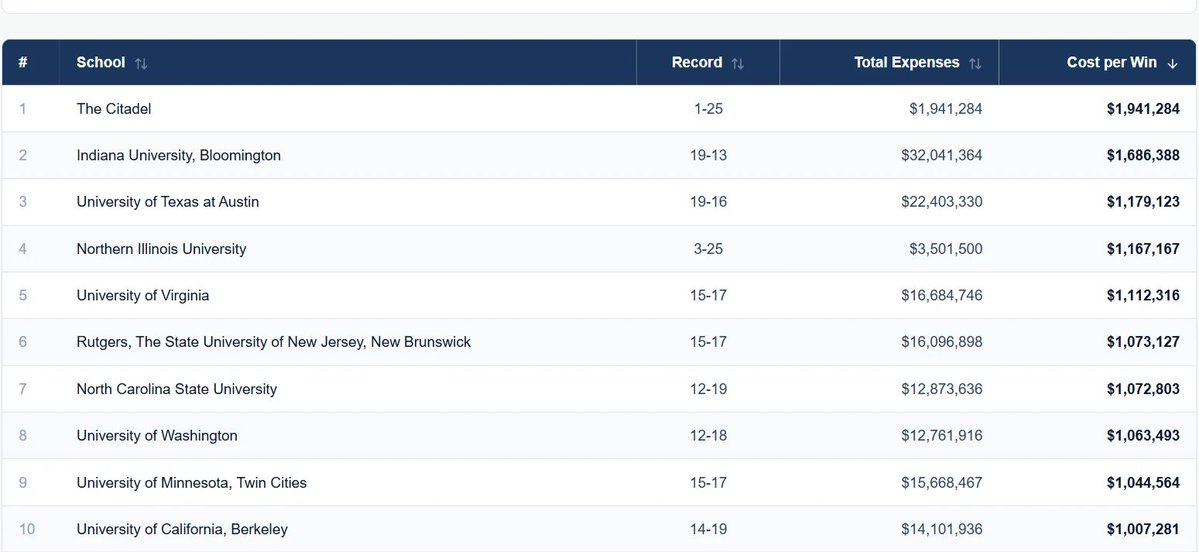This screenshot has width=1199, height=552.
Task: Select North Carolina State University name
Action: click(x=177, y=388)
